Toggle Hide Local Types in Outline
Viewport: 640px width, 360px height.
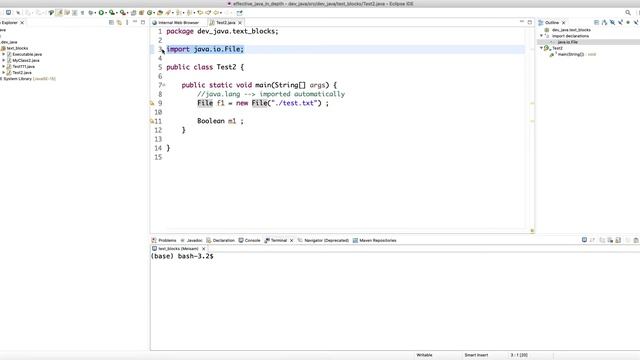(x=636, y=22)
